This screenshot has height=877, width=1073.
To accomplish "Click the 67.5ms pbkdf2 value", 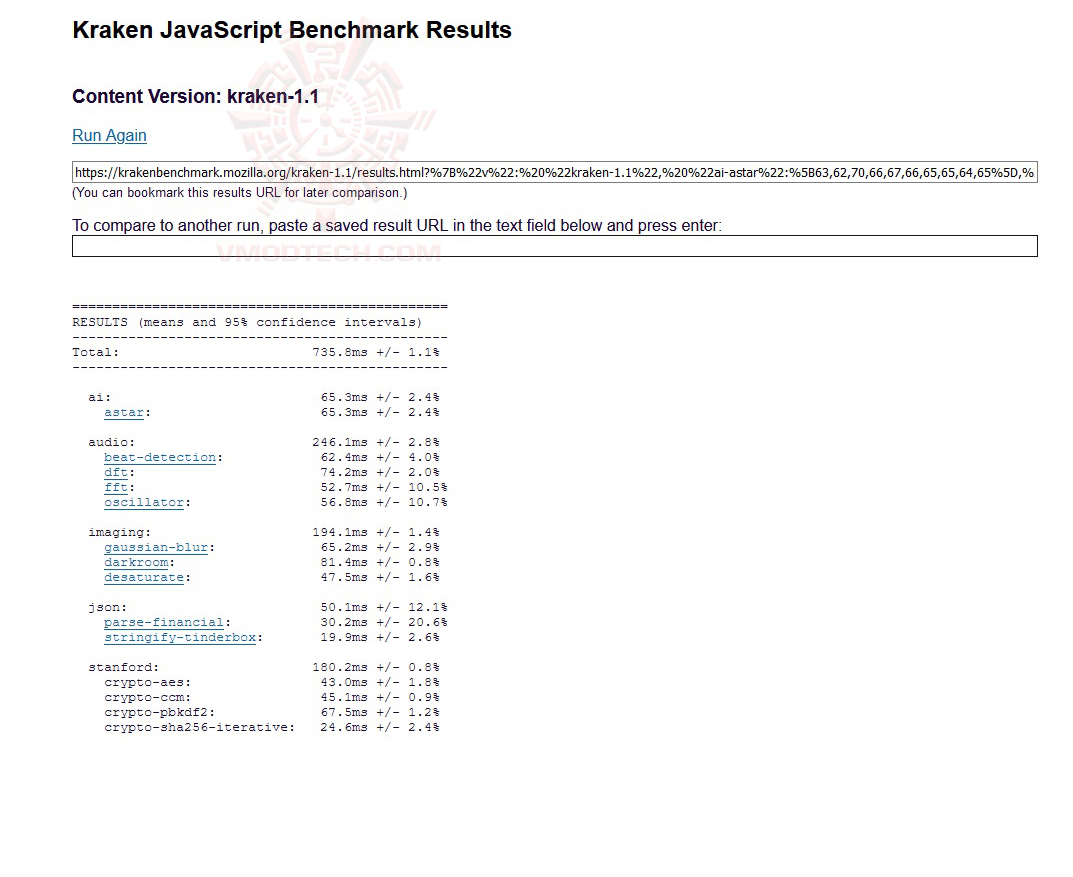I will point(344,713).
